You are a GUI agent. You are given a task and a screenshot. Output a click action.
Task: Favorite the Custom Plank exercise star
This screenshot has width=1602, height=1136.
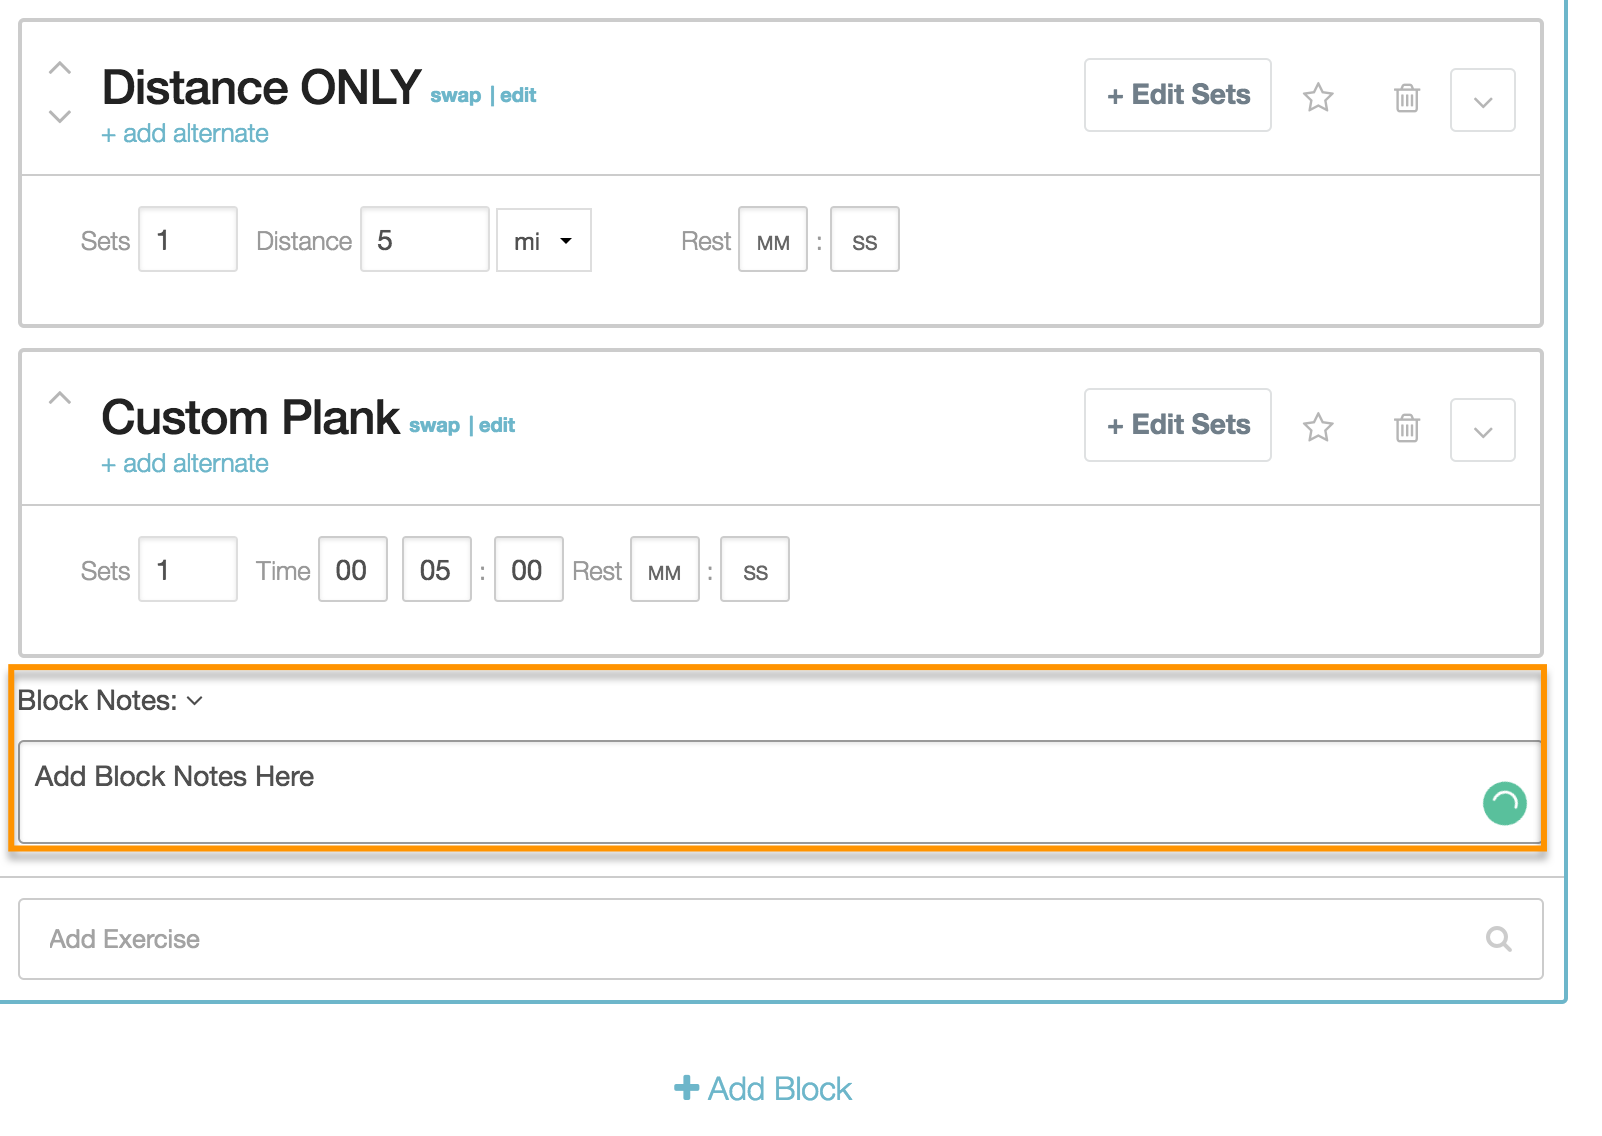pos(1318,427)
